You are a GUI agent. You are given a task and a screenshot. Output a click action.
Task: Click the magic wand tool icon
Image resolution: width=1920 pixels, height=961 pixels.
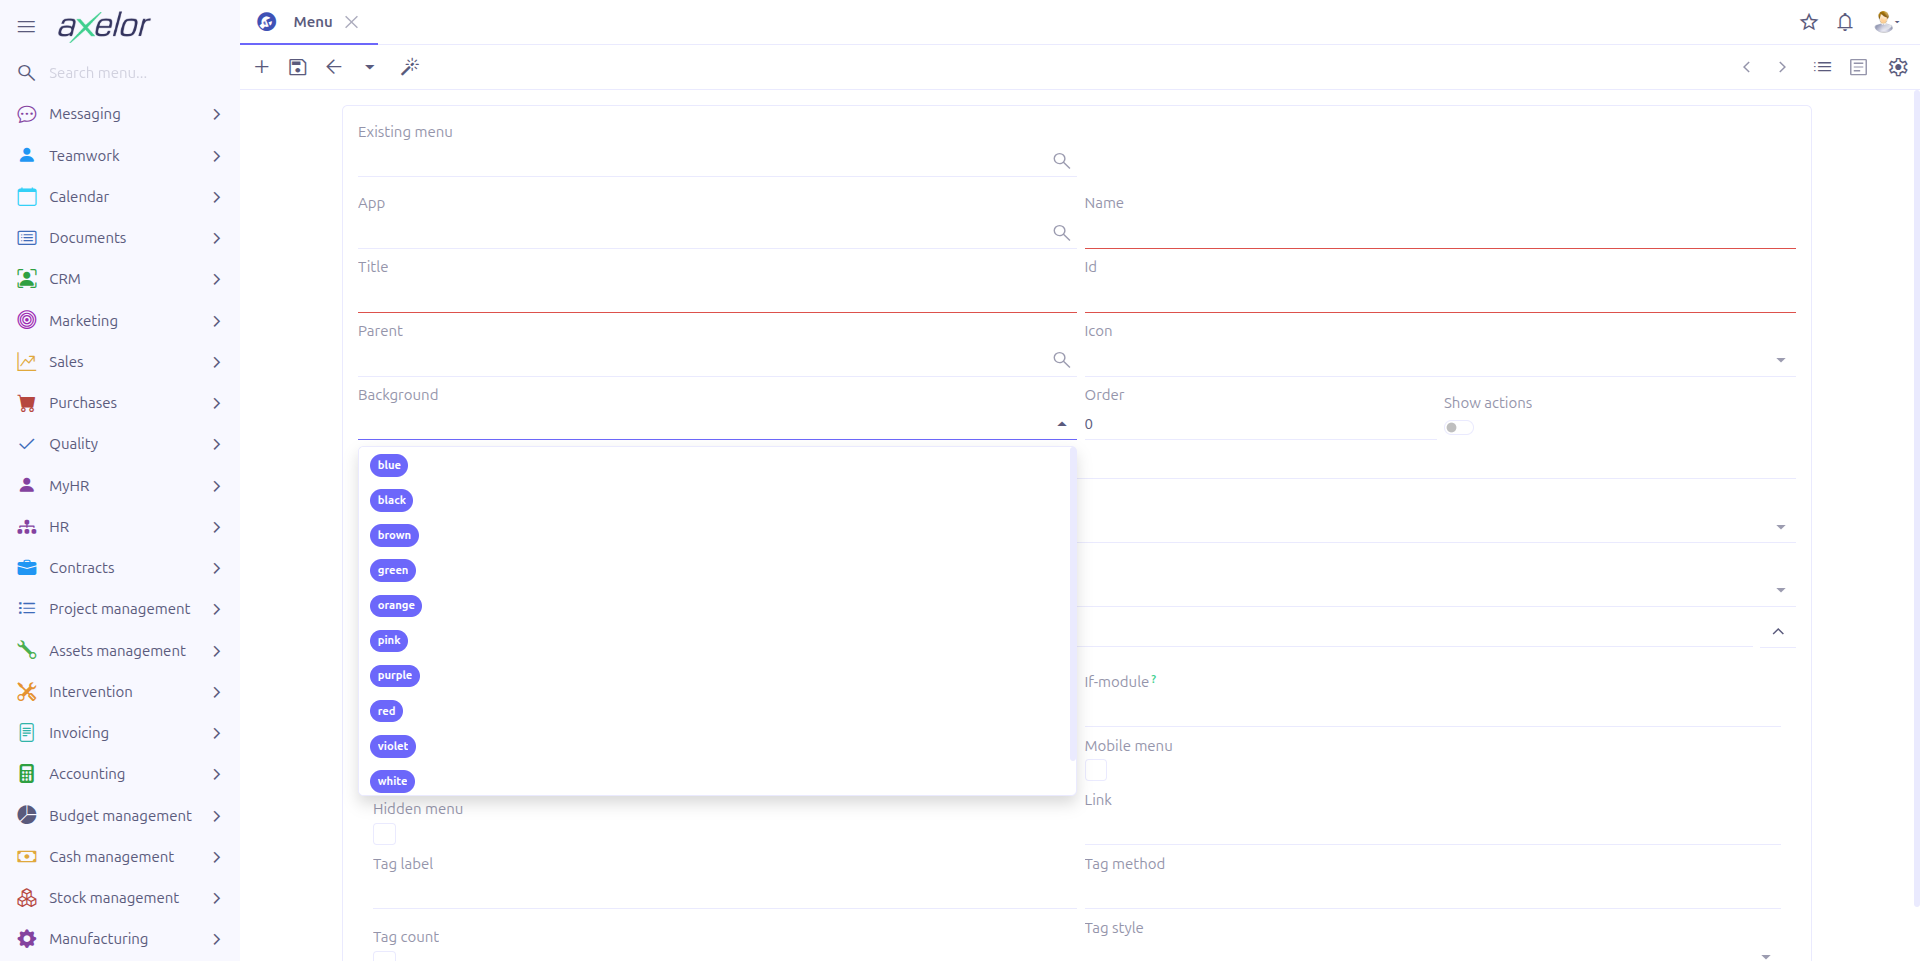[410, 67]
